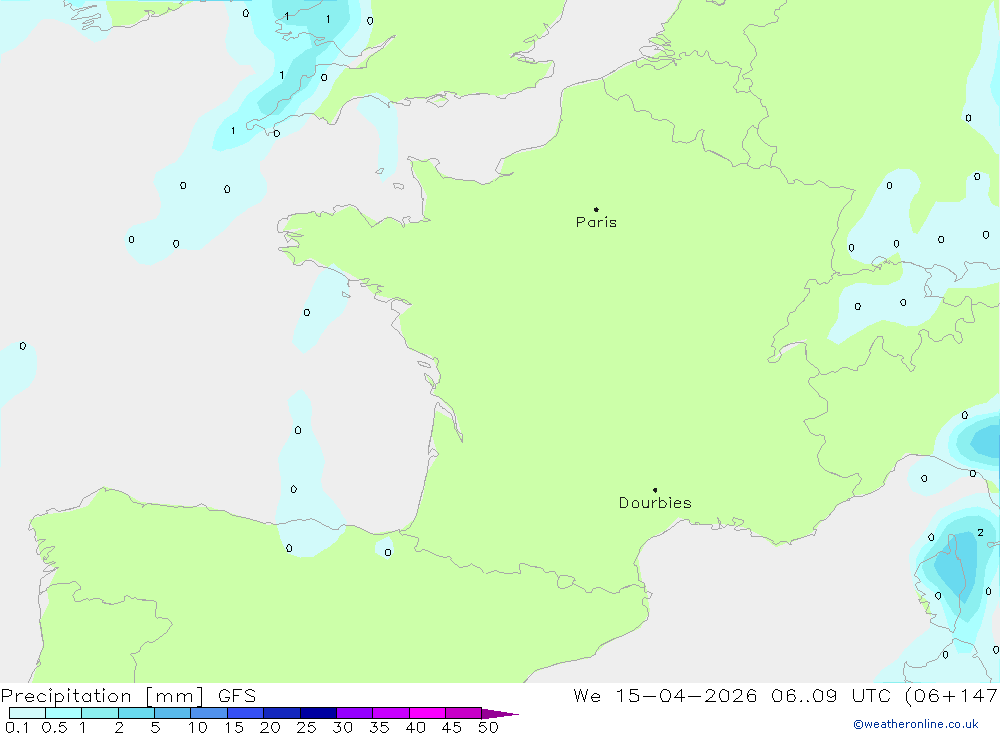Viewport: 1000px width, 733px height.
Task: Click the '06..09 UTC' time text
Action: click(x=831, y=695)
